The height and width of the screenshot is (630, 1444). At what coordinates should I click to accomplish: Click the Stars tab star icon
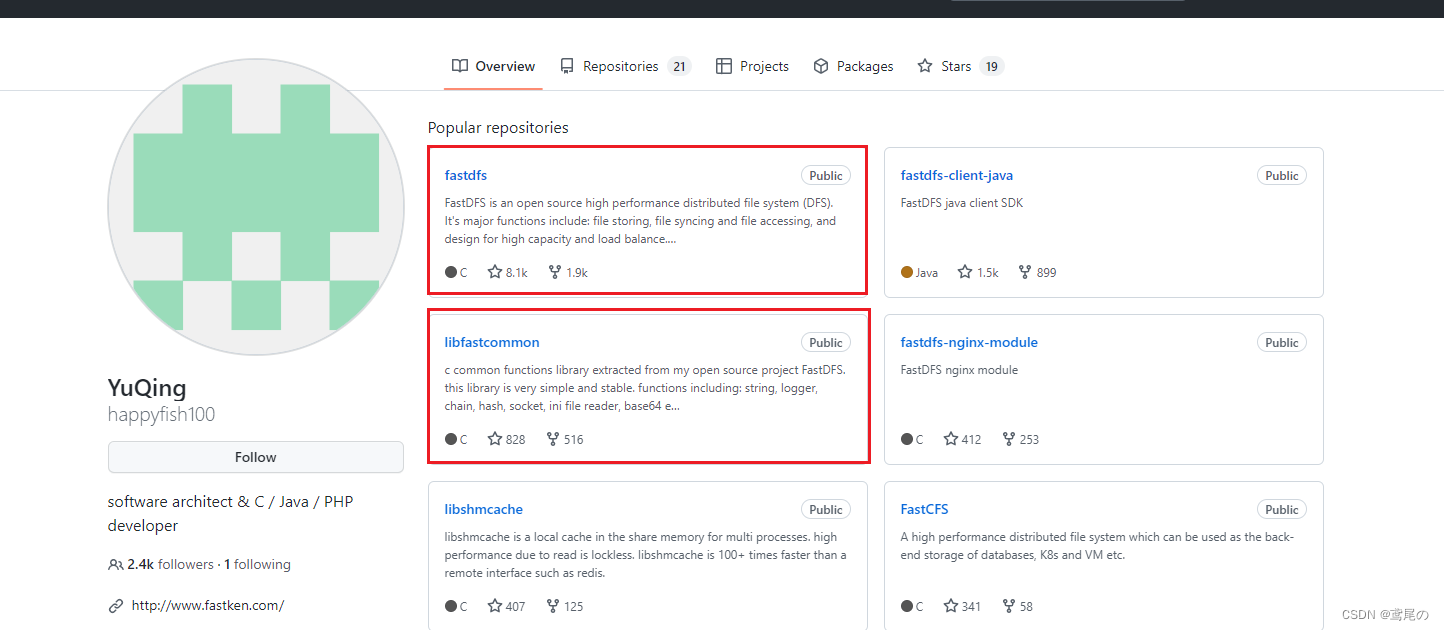click(926, 66)
